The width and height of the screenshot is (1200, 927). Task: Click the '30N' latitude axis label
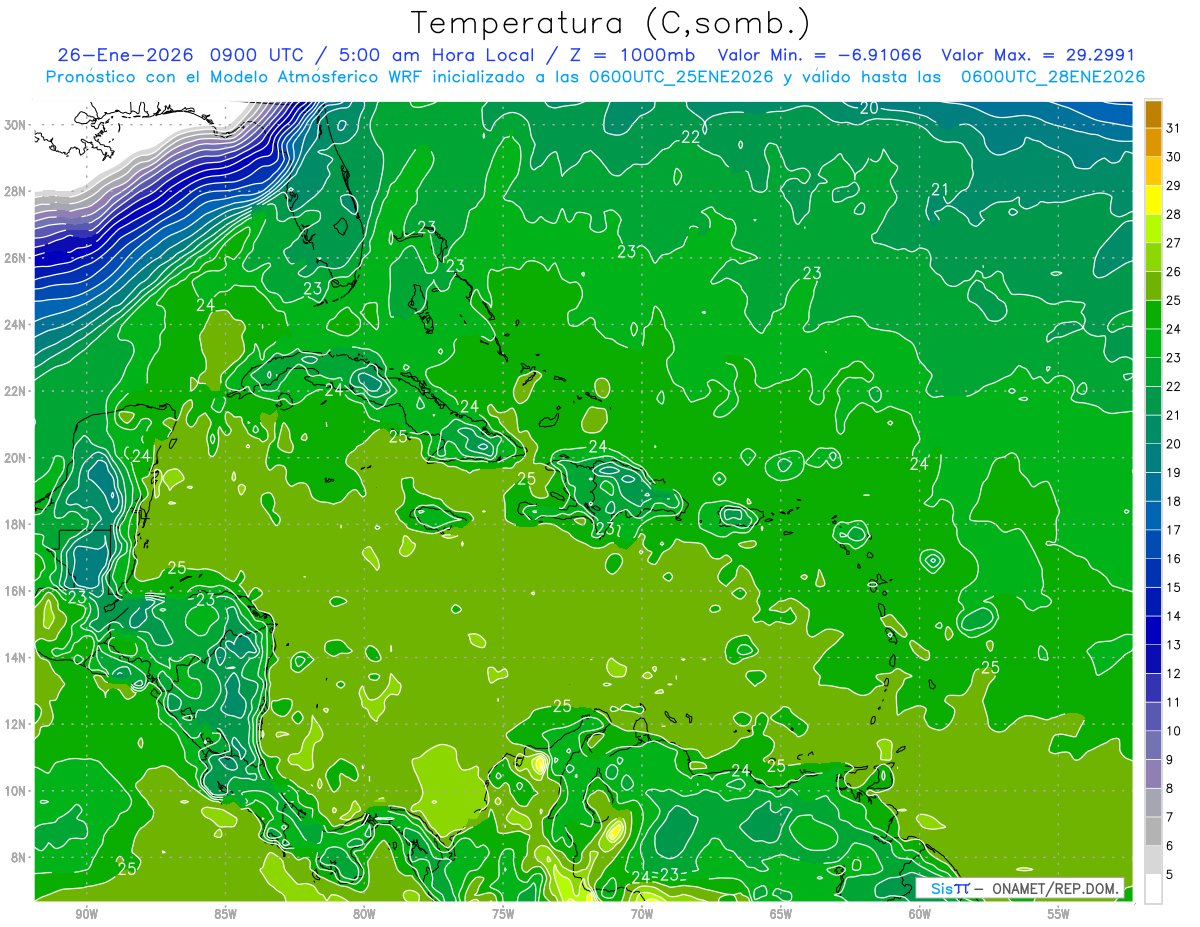pyautogui.click(x=16, y=125)
